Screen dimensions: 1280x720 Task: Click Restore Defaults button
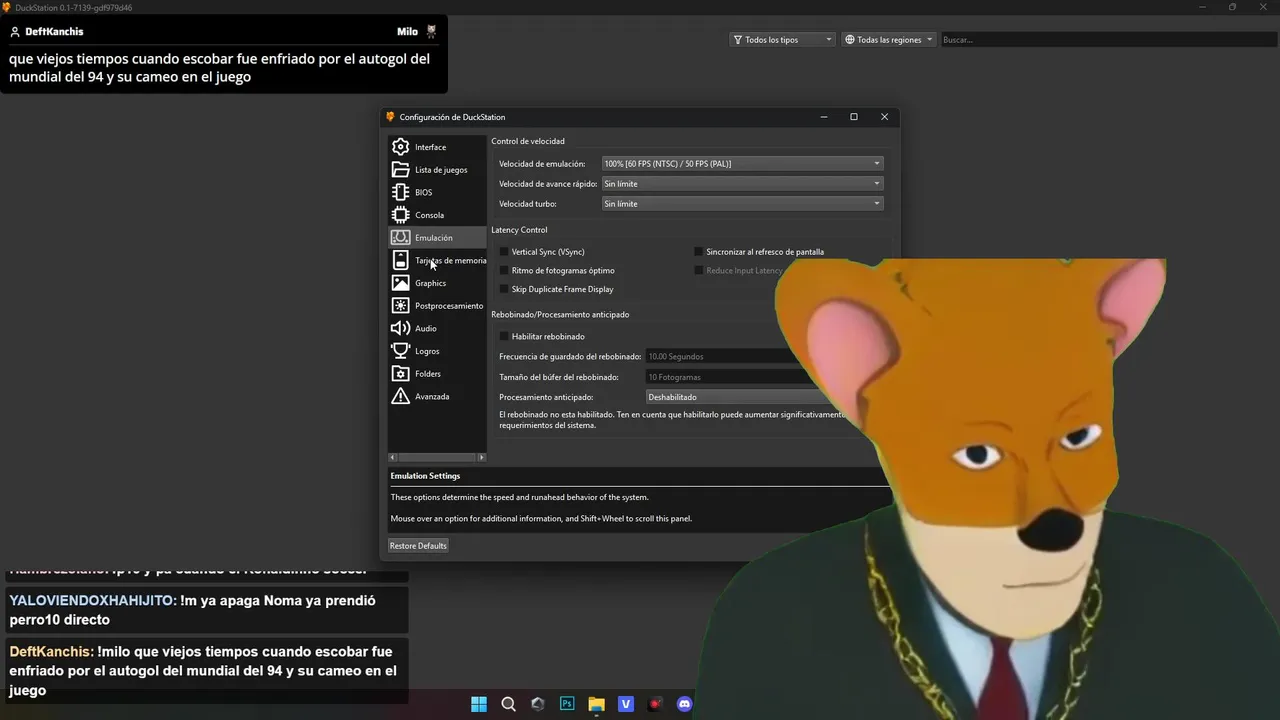(418, 546)
